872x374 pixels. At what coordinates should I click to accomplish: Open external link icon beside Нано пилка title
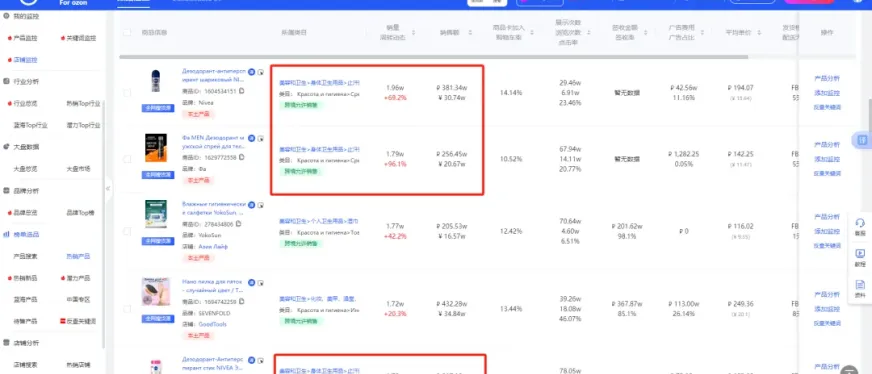click(260, 283)
